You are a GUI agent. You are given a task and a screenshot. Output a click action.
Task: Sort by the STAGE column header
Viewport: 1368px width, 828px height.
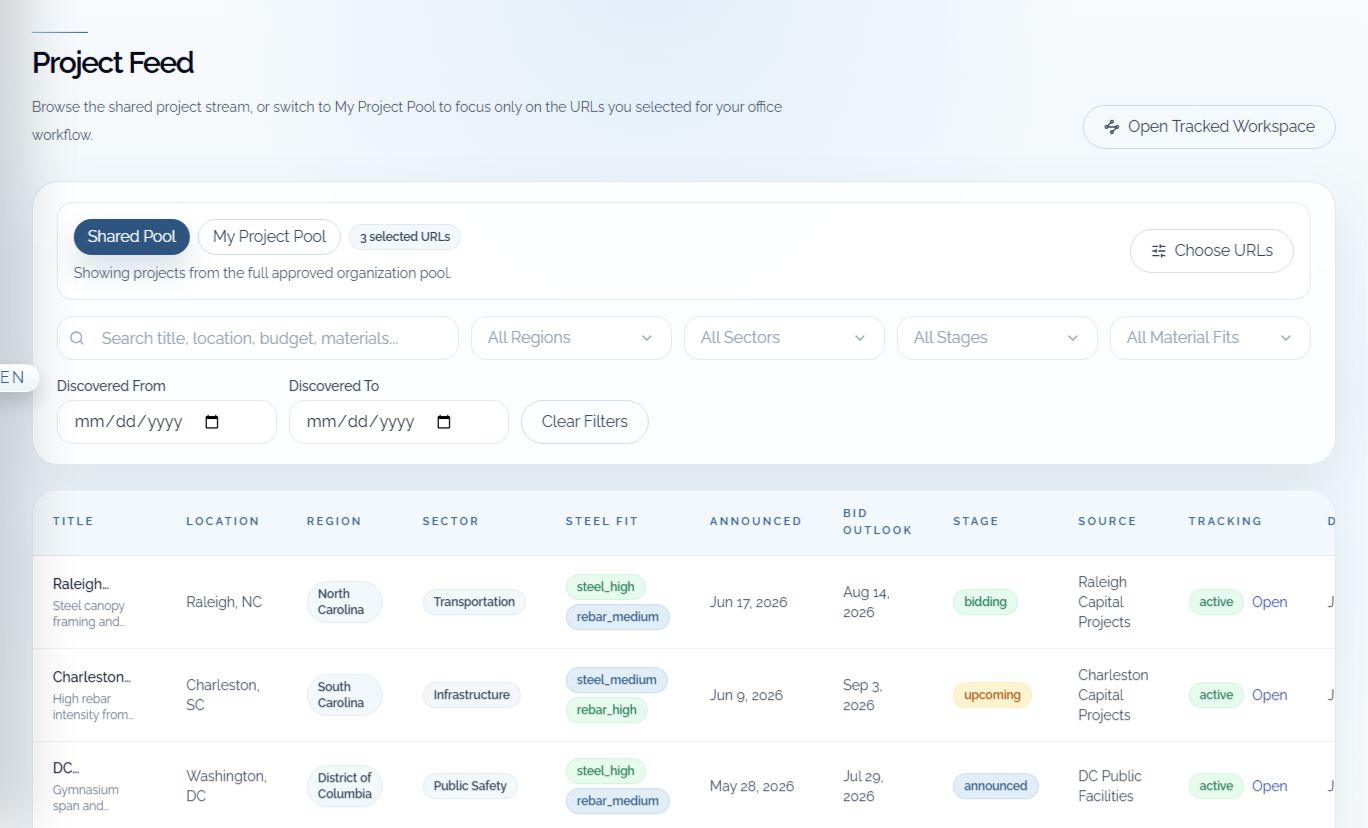click(x=975, y=521)
